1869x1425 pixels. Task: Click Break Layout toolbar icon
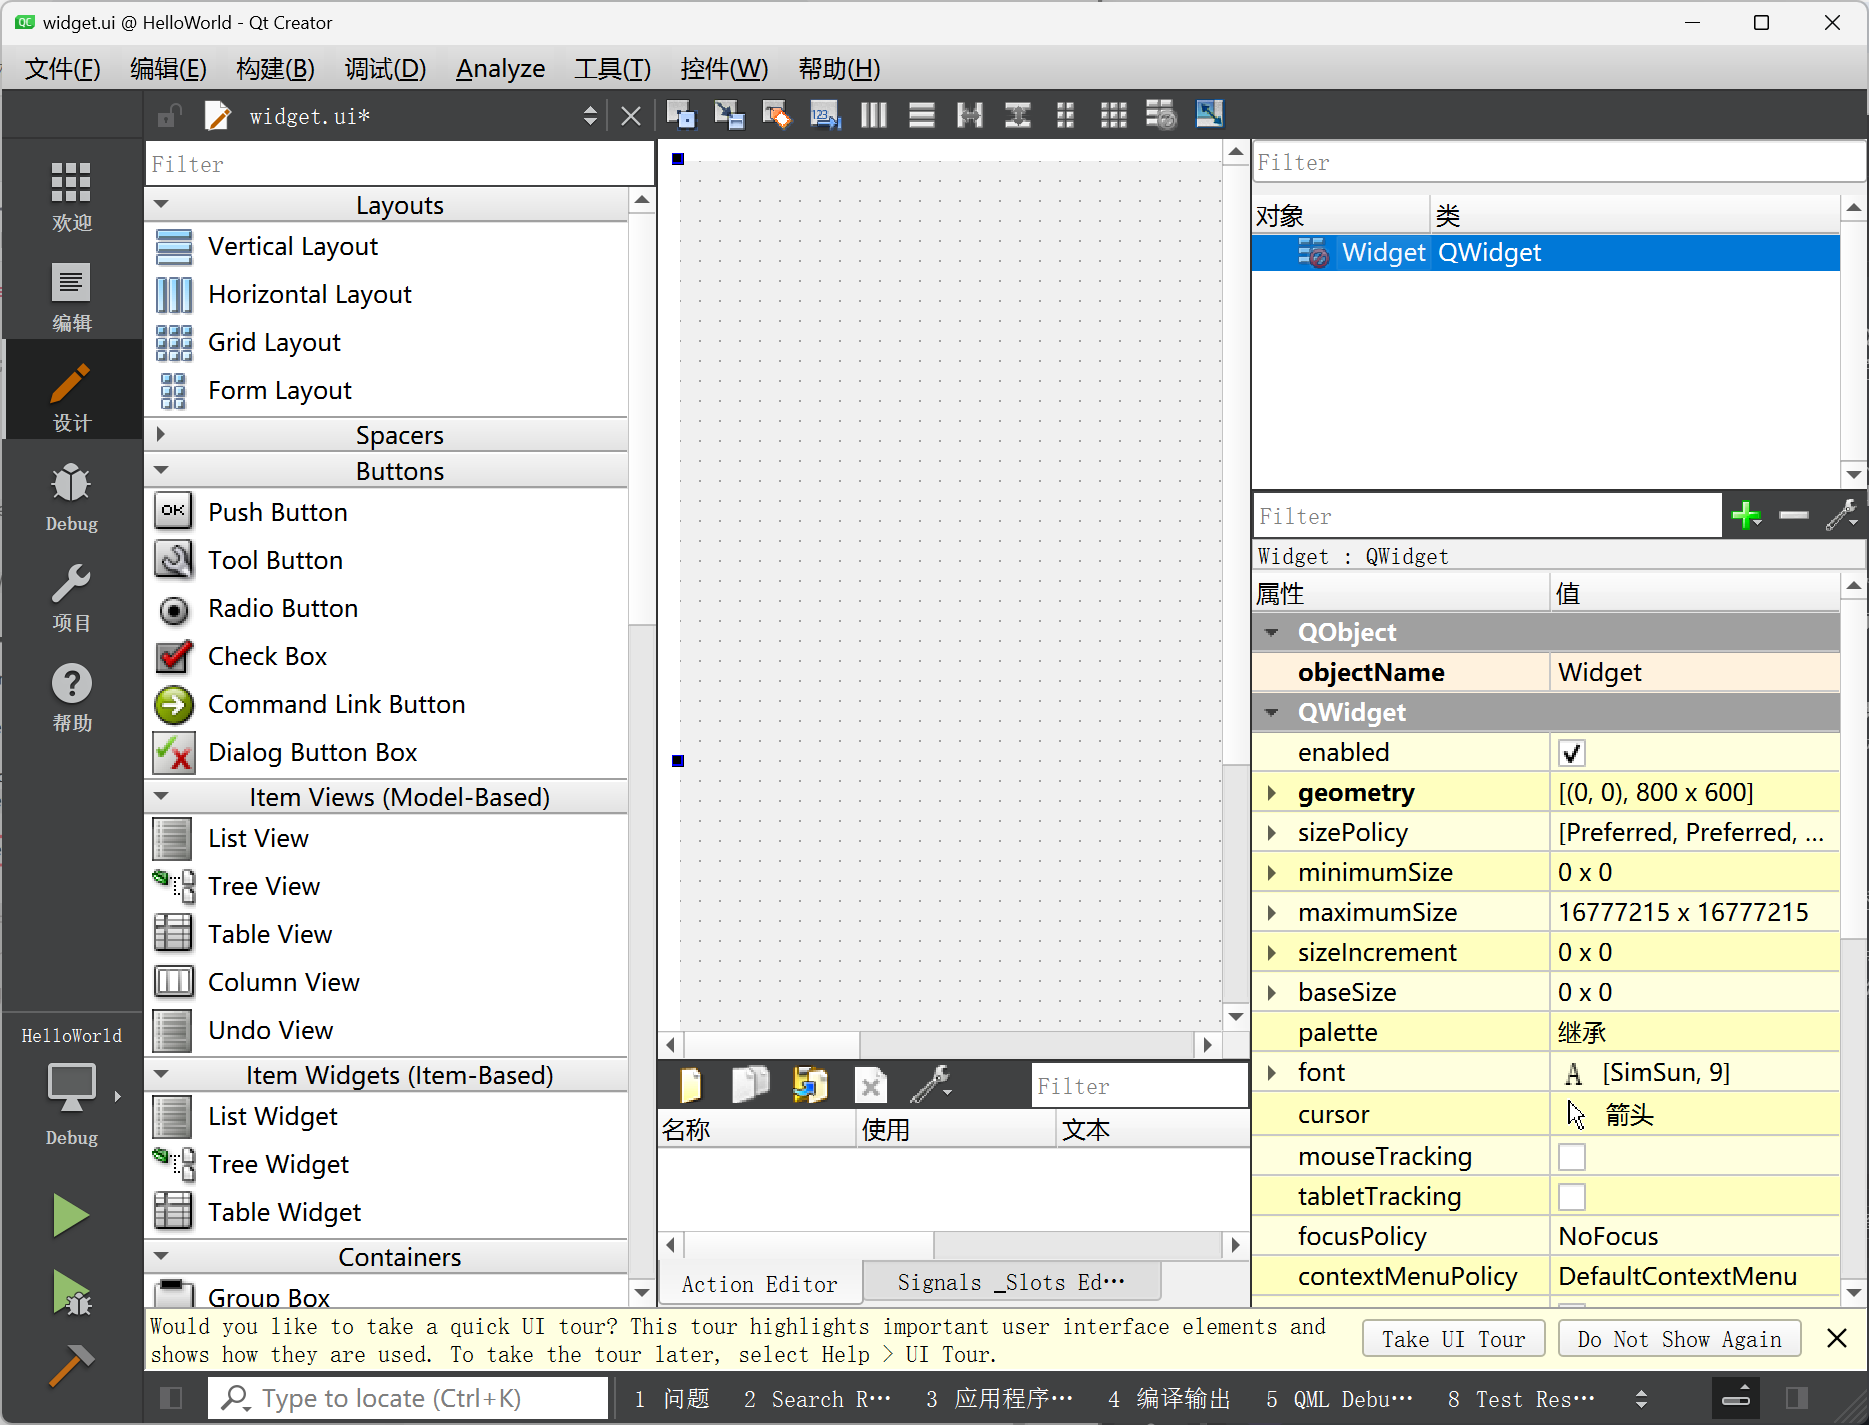pos(1161,115)
